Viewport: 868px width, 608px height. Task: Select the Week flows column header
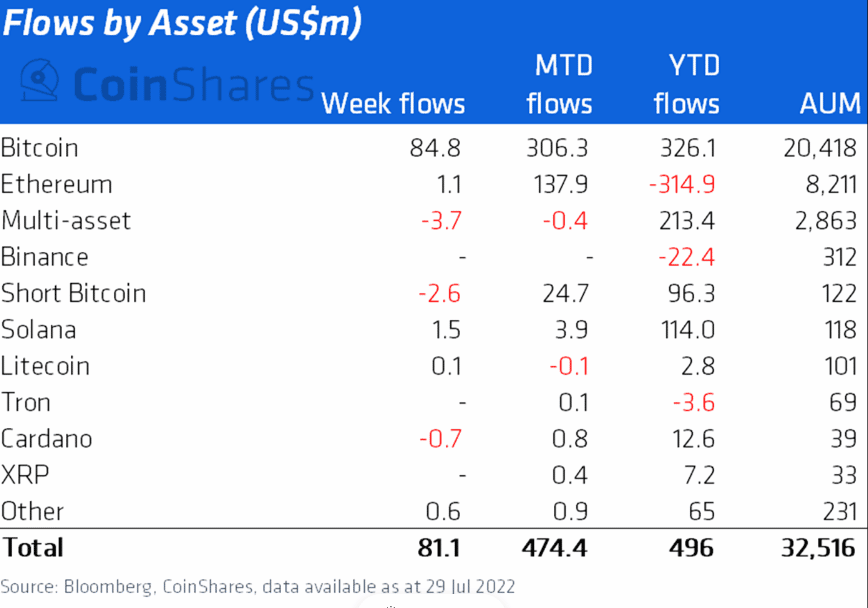click(x=393, y=103)
